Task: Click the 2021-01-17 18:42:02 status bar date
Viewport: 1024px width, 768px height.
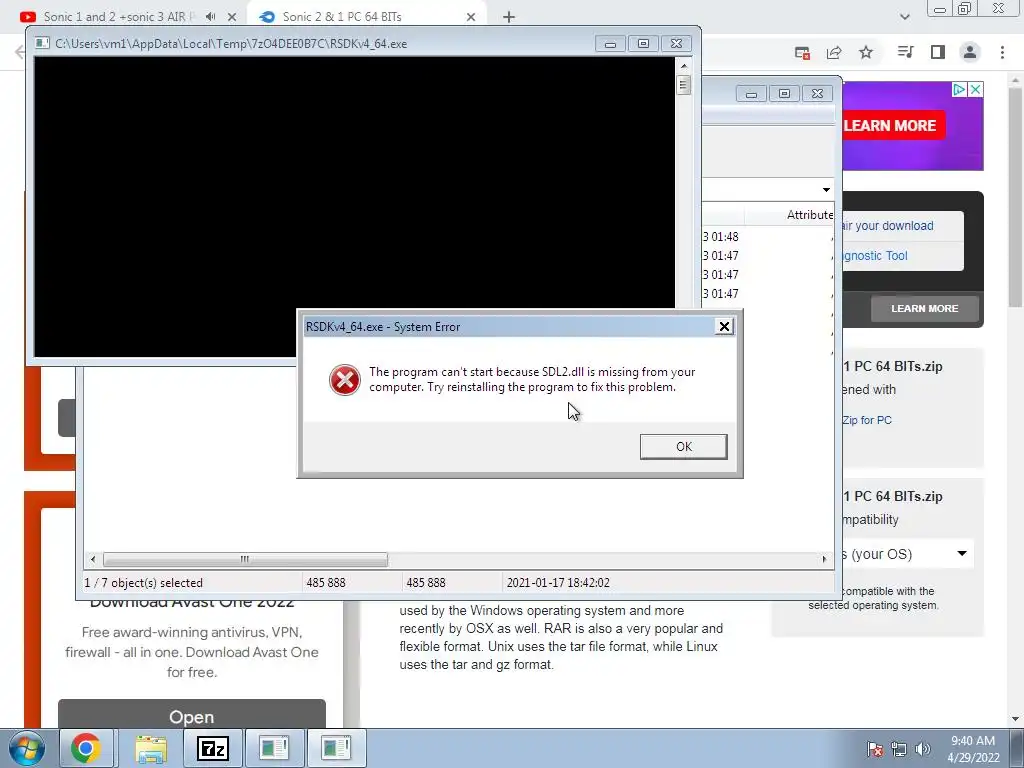Action: (x=558, y=583)
